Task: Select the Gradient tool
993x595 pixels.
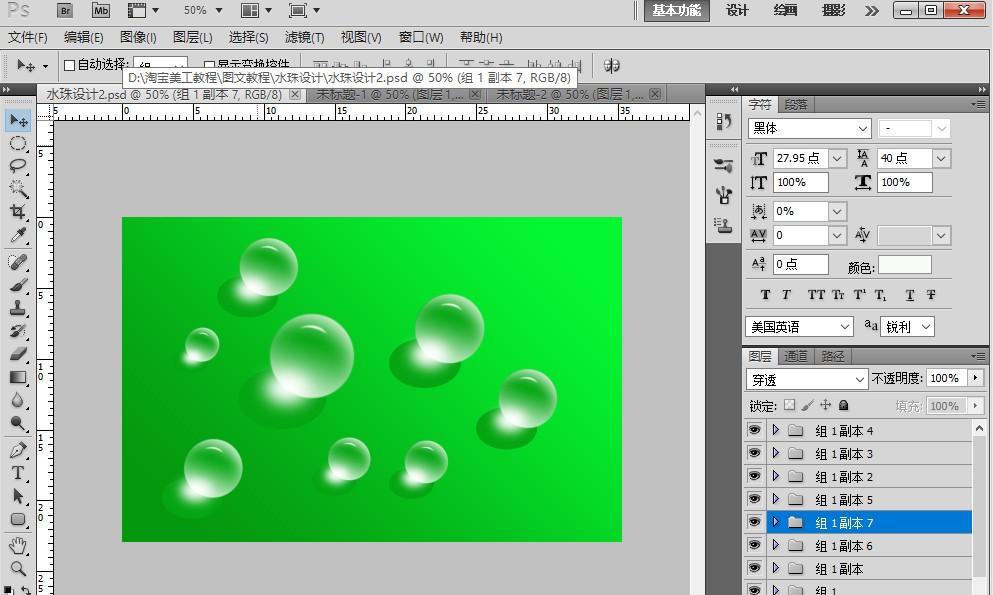Action: coord(18,377)
